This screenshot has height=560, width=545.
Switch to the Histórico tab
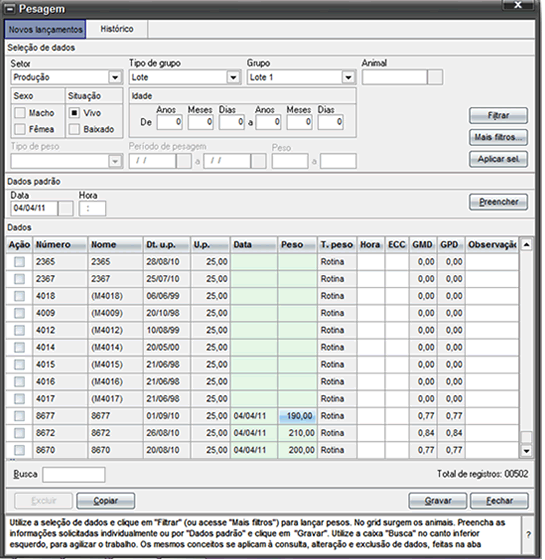click(x=117, y=29)
